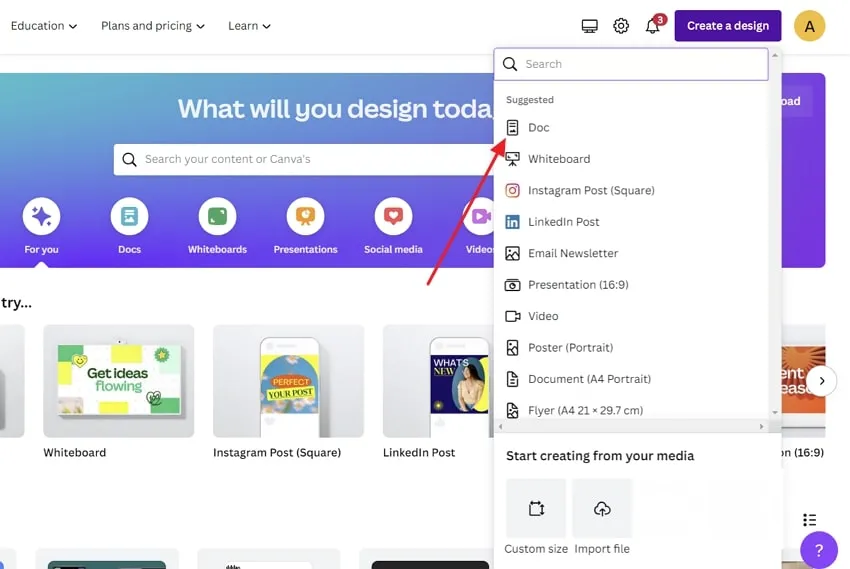Open the Whiteboard template thumbnail
The image size is (850, 569).
[x=119, y=381]
